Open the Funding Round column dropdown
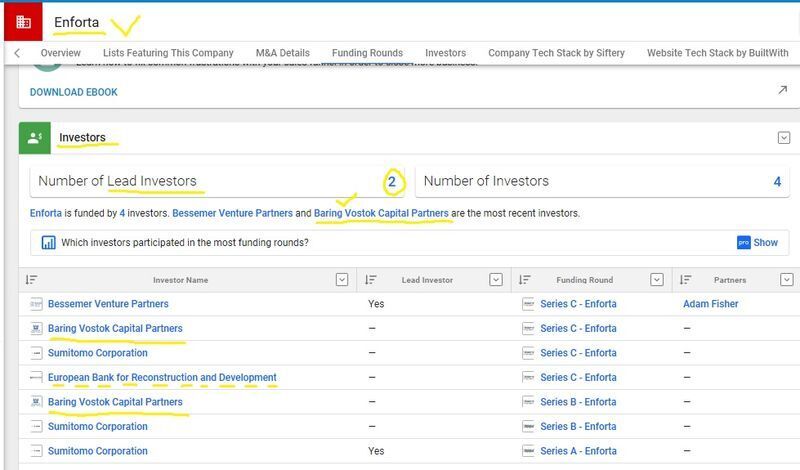Screen dimensions: 800x470 click(657, 280)
